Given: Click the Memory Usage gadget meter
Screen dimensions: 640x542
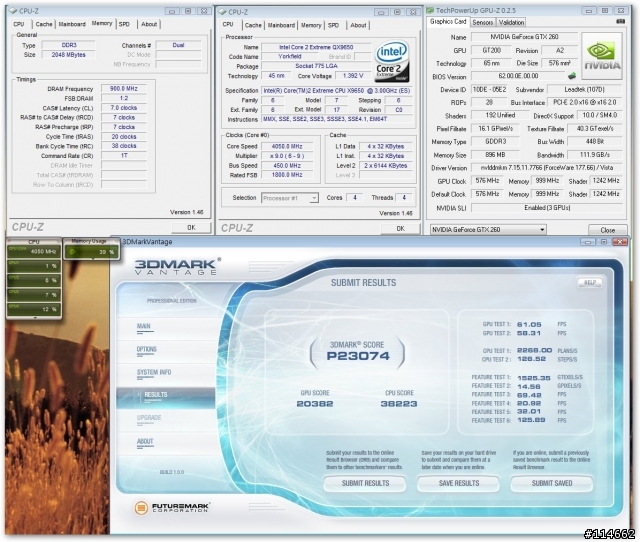Looking at the screenshot, I should click(92, 251).
